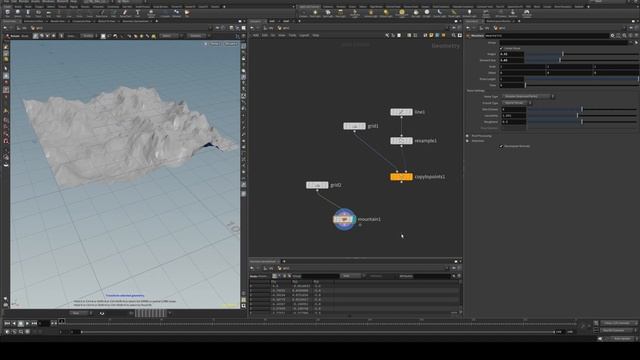Select the line1 node
640x360 pixels.
click(x=401, y=112)
